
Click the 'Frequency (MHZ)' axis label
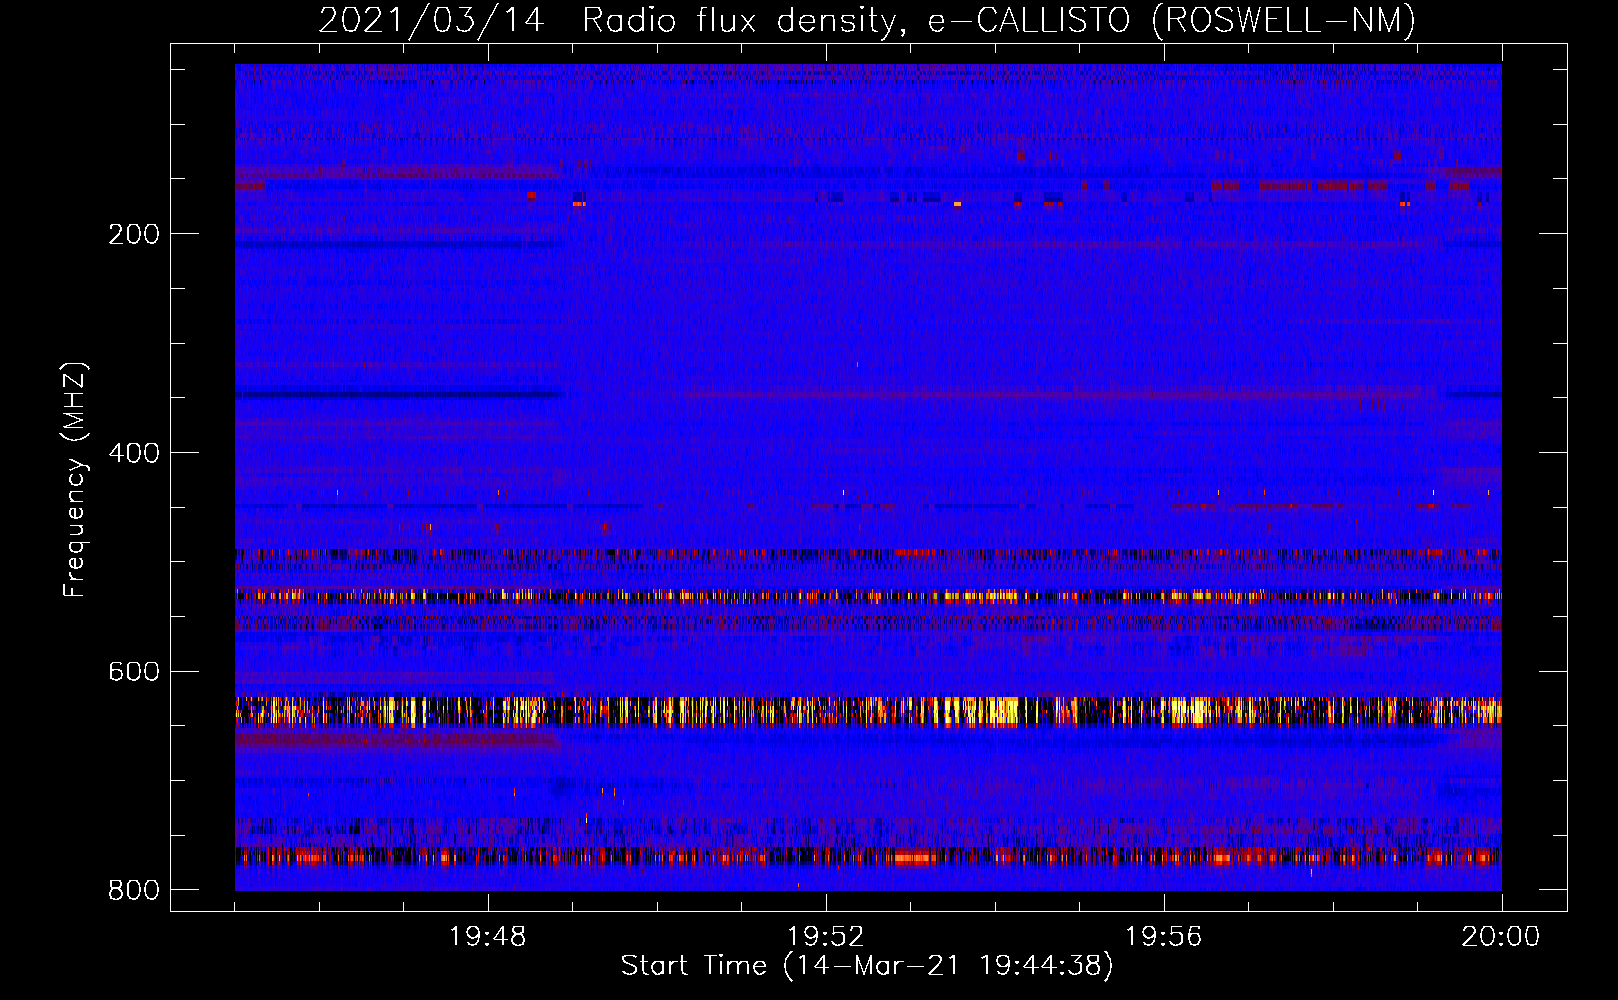(74, 480)
